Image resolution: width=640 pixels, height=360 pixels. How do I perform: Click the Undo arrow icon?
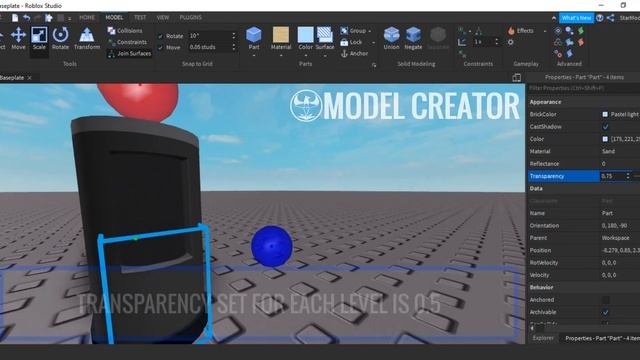point(27,18)
